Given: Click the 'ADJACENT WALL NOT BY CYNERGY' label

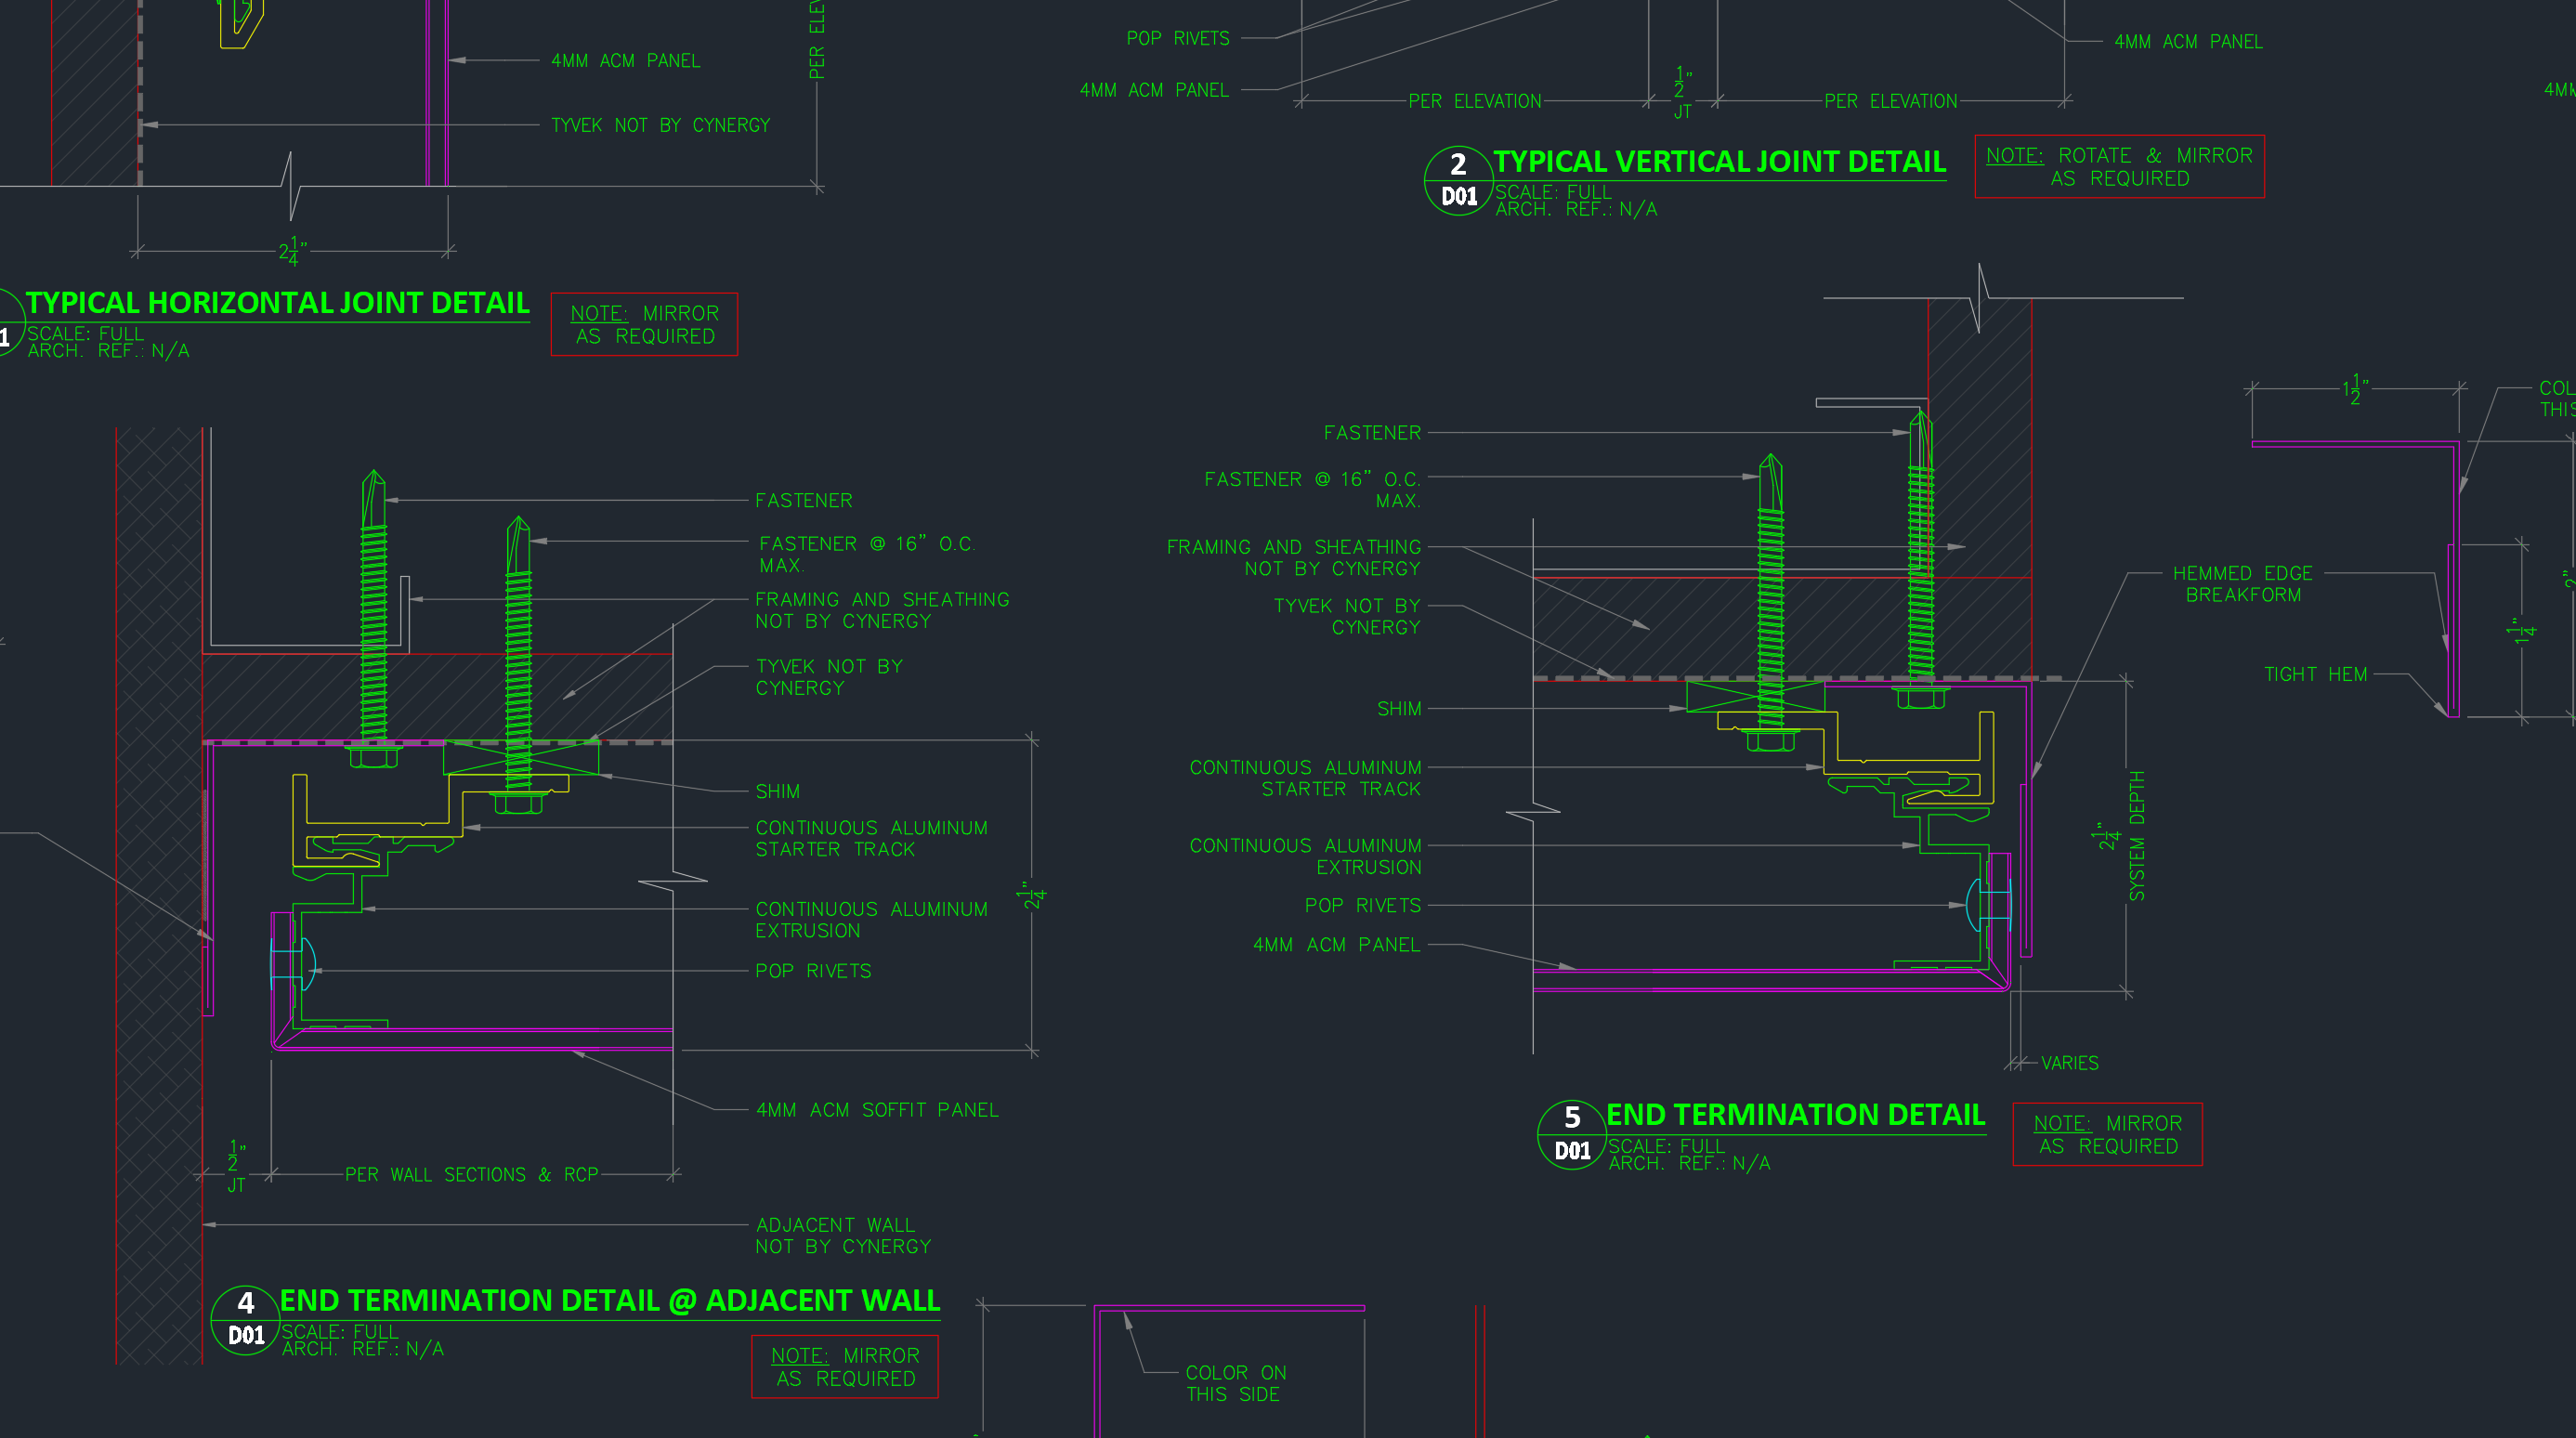Looking at the screenshot, I should [x=842, y=1235].
